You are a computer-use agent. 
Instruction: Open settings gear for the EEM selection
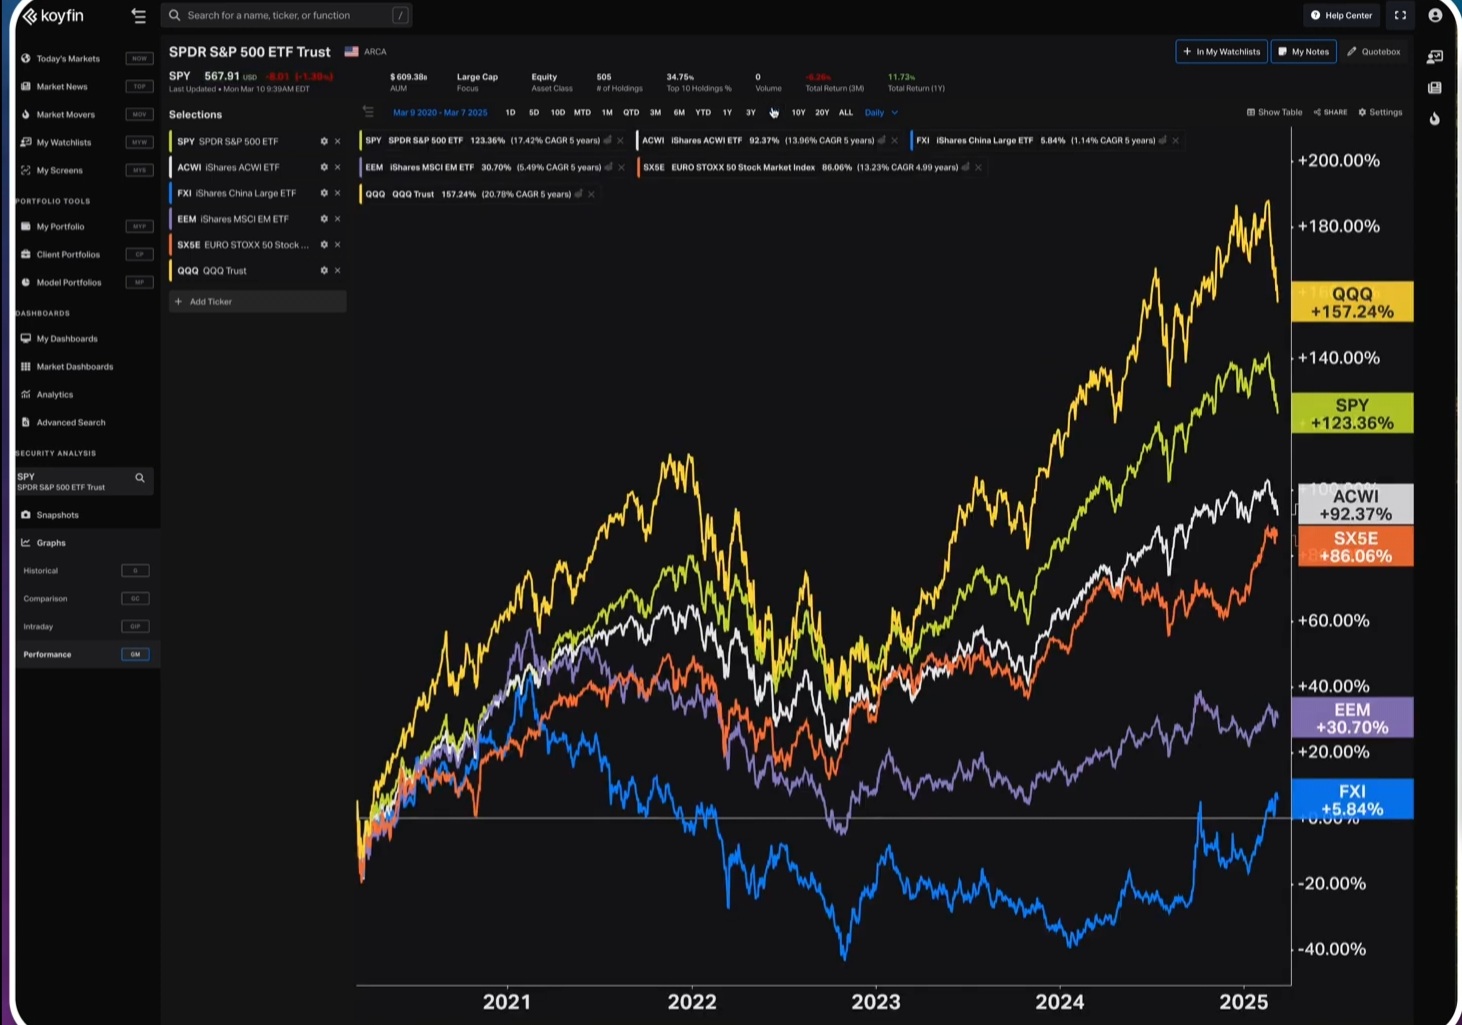tap(324, 219)
